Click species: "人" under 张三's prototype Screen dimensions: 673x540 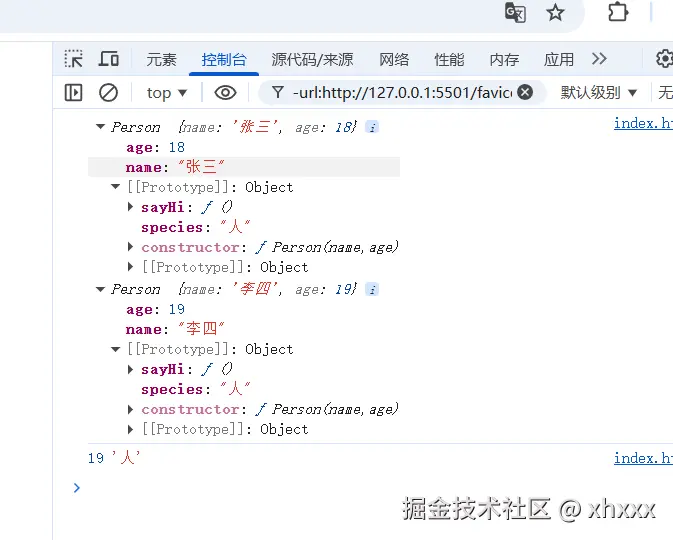click(x=196, y=227)
